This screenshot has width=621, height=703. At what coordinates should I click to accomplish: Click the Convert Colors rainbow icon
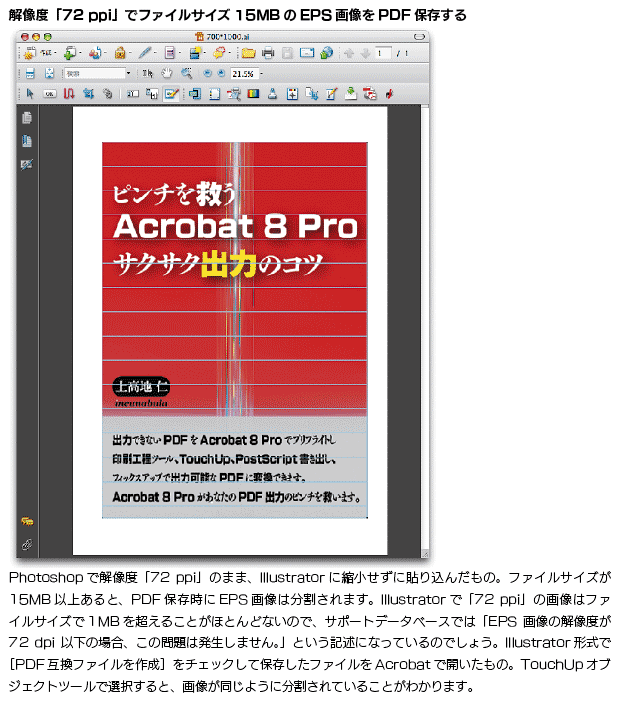coord(253,93)
